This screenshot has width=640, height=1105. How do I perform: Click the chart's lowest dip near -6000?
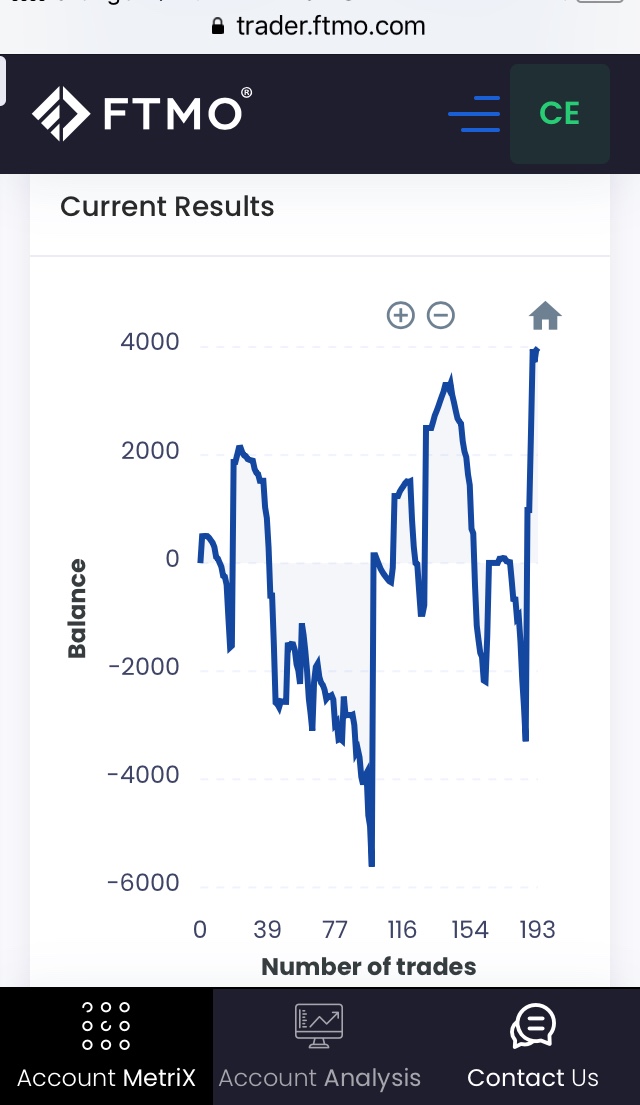point(371,863)
